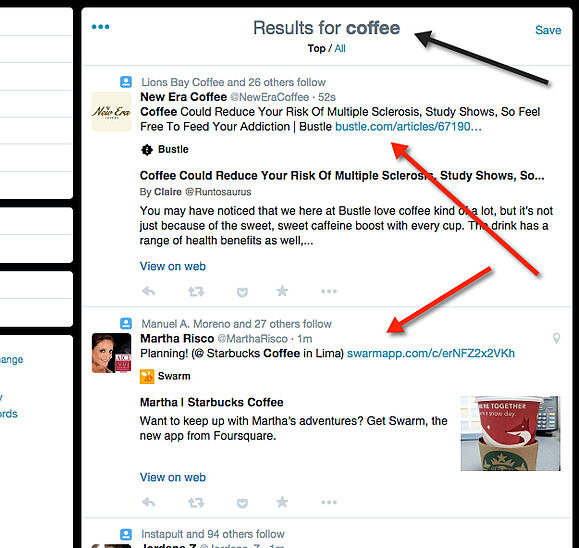Open the three-dot options menu beside Results

100,27
